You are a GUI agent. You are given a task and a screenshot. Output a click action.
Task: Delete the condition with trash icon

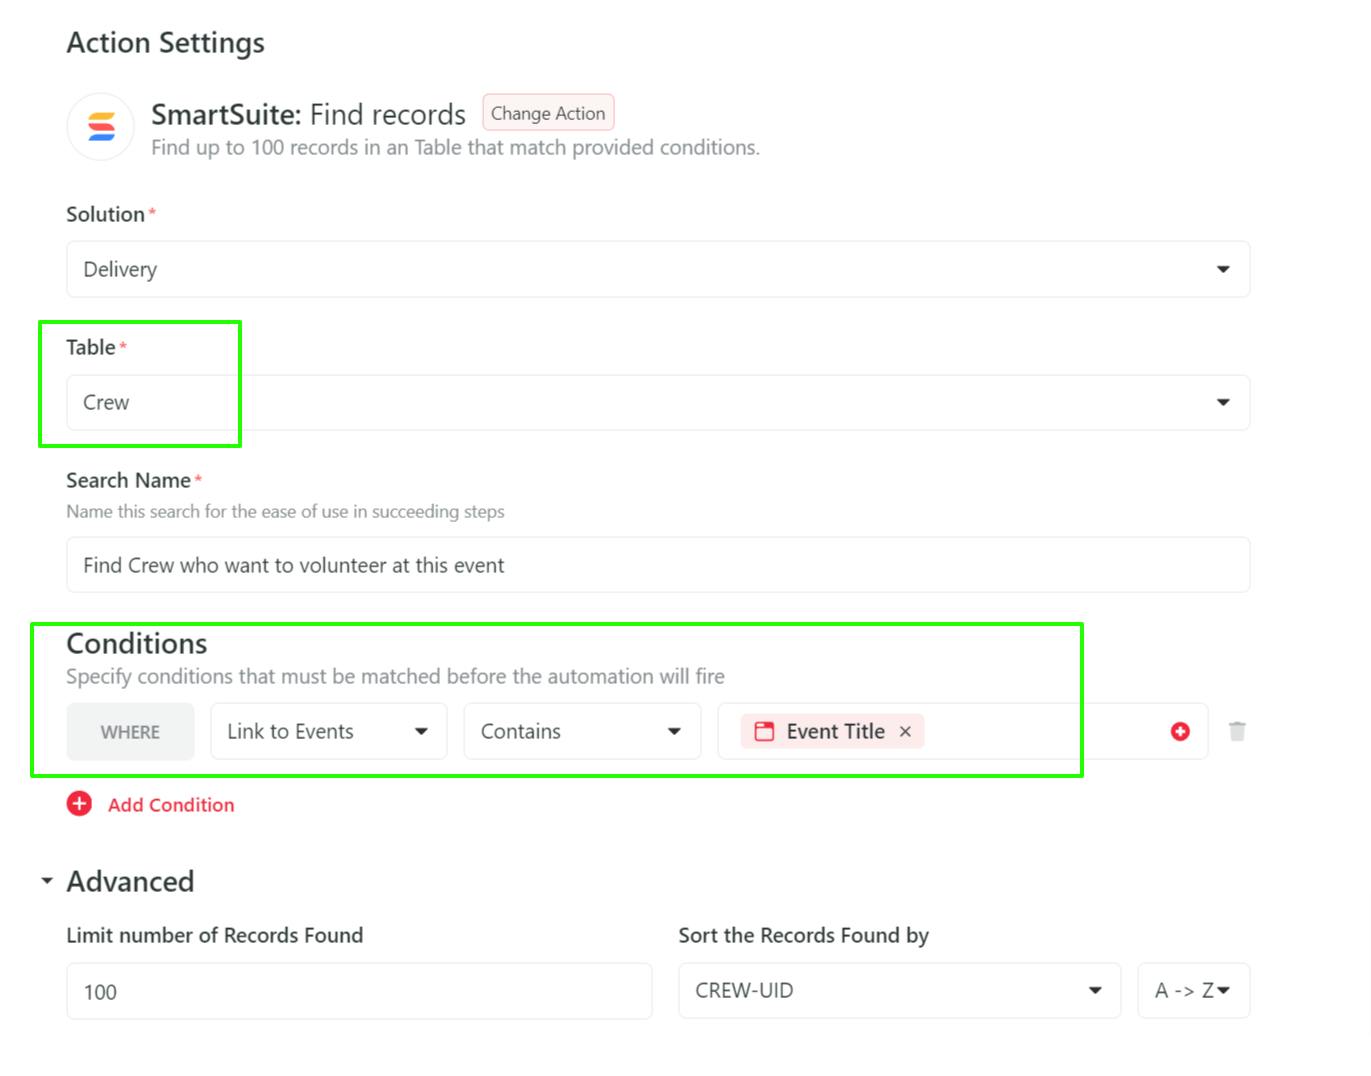pyautogui.click(x=1237, y=732)
